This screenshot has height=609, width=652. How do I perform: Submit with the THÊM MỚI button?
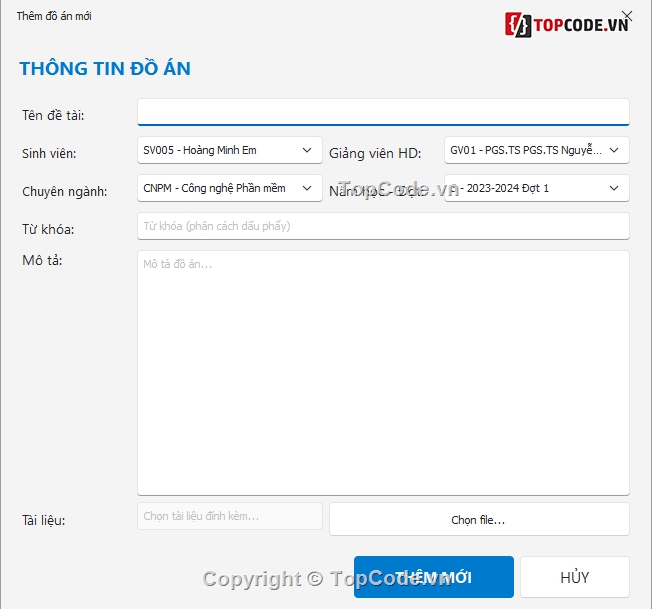(434, 577)
